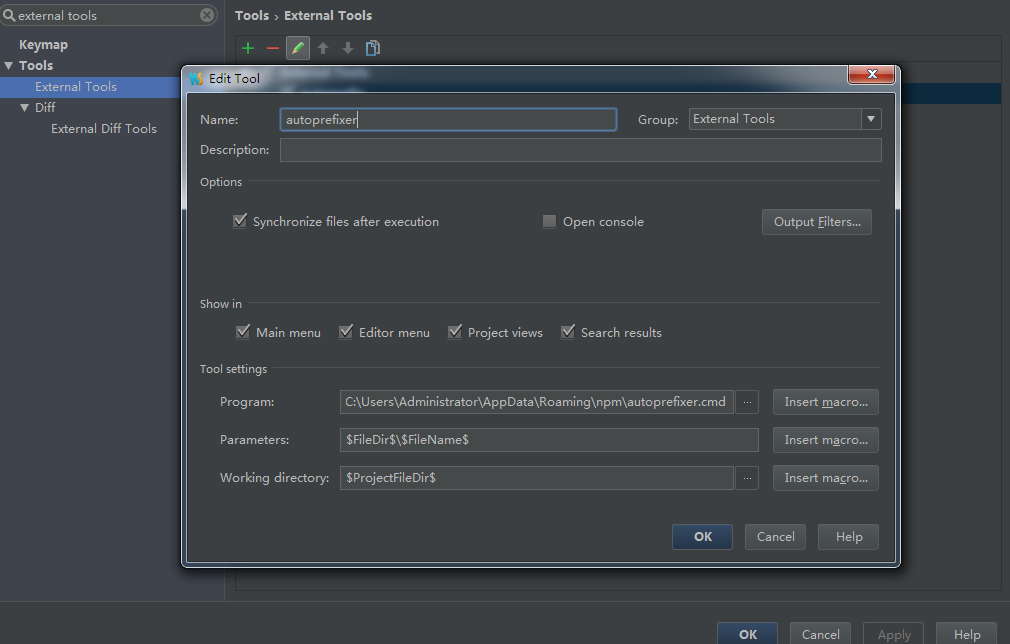Open the Output Filters dialog

[x=816, y=222]
